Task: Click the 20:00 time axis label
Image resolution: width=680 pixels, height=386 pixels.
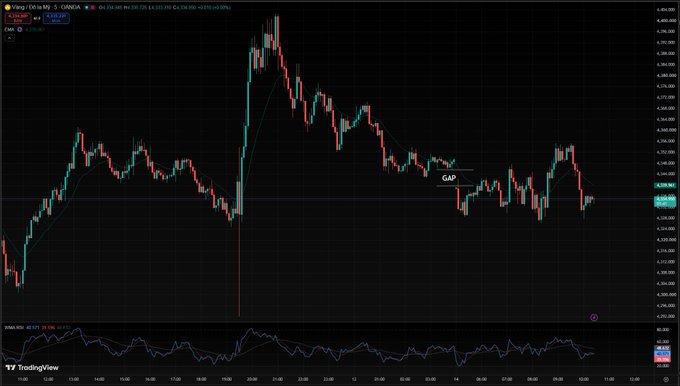Action: [252, 379]
